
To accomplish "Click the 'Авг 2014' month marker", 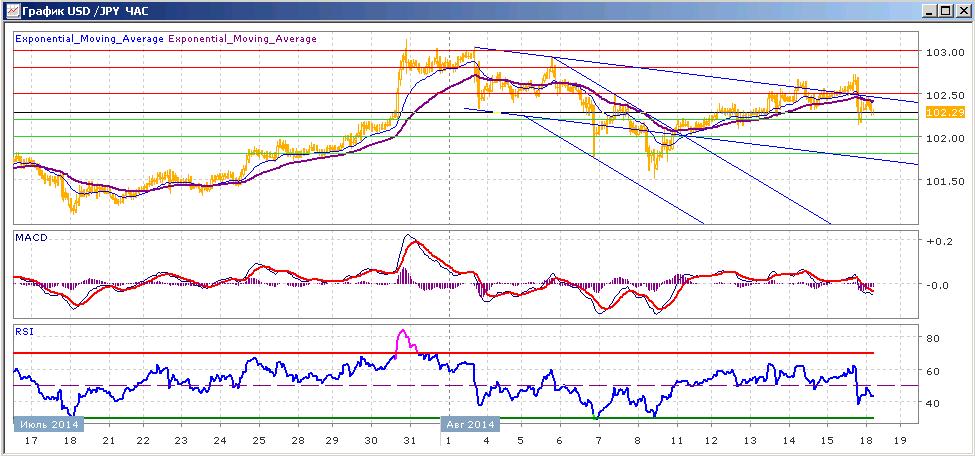I will point(471,424).
